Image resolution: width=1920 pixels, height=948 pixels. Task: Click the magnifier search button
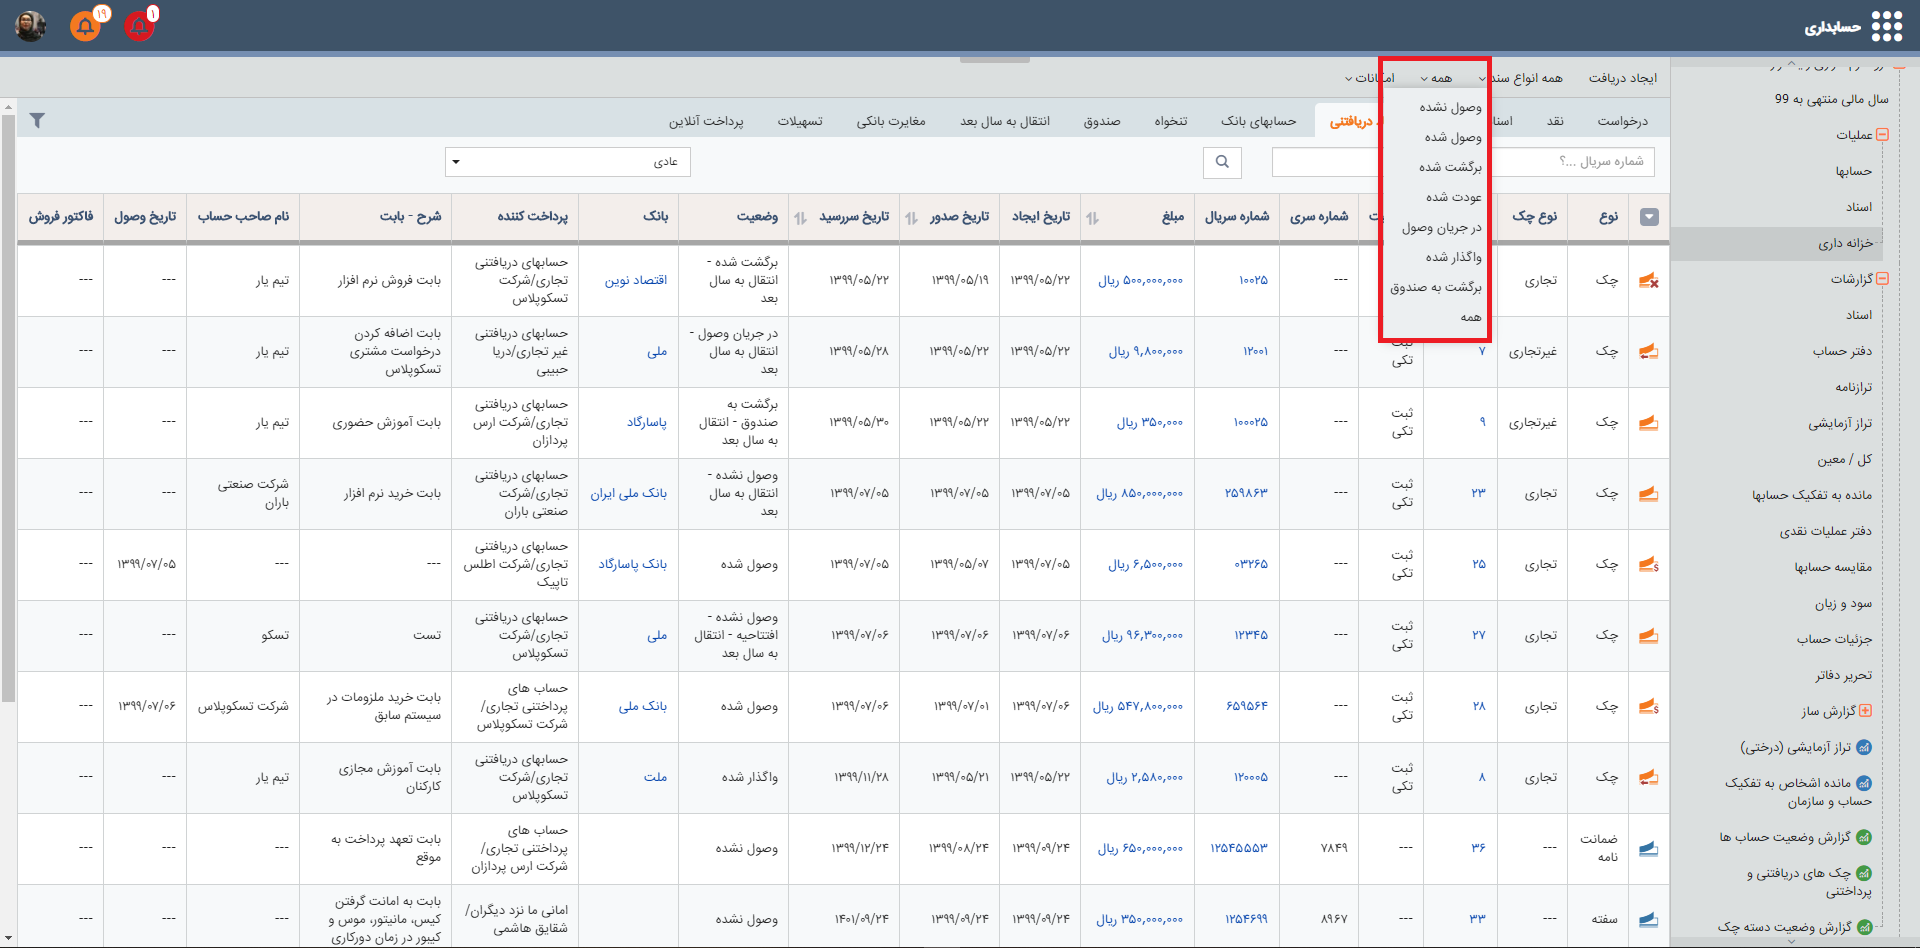pos(1222,162)
